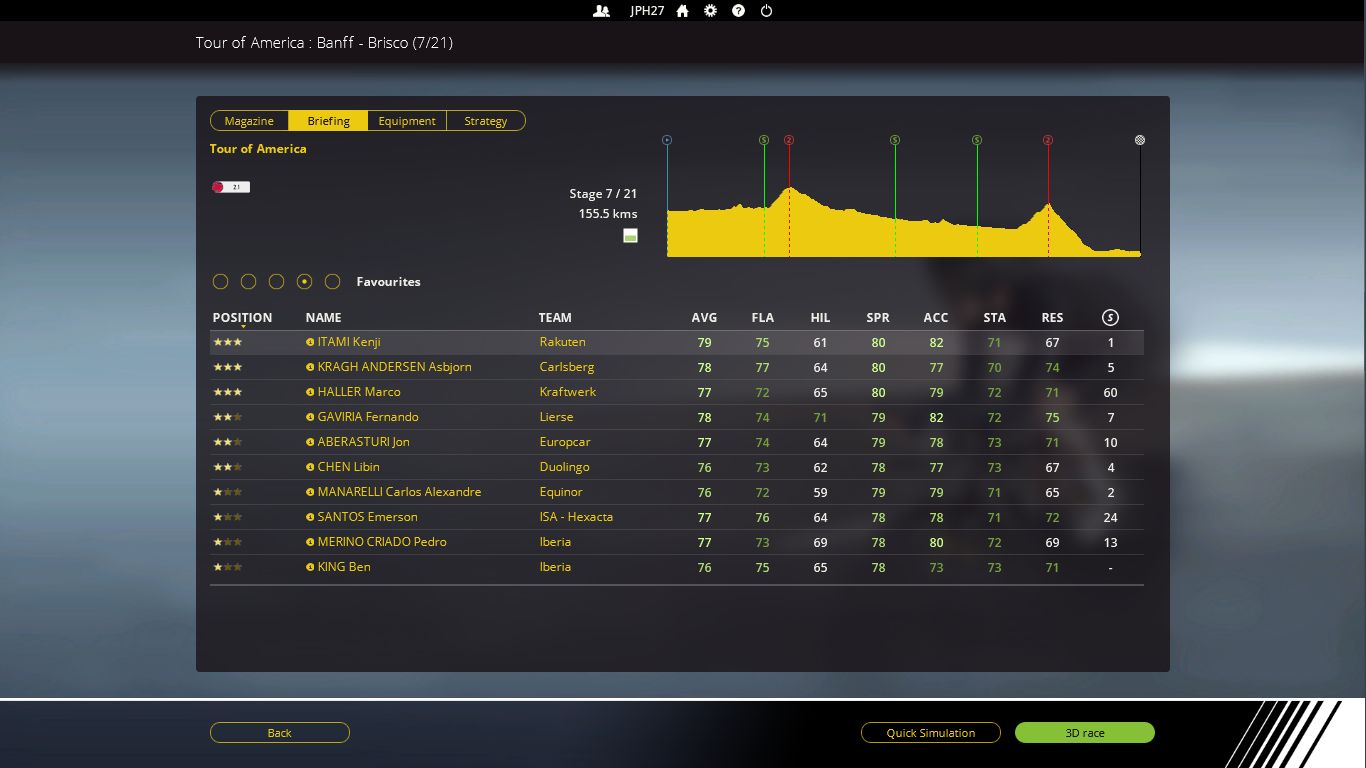Open the Strategy tab
The width and height of the screenshot is (1366, 768).
pos(486,121)
